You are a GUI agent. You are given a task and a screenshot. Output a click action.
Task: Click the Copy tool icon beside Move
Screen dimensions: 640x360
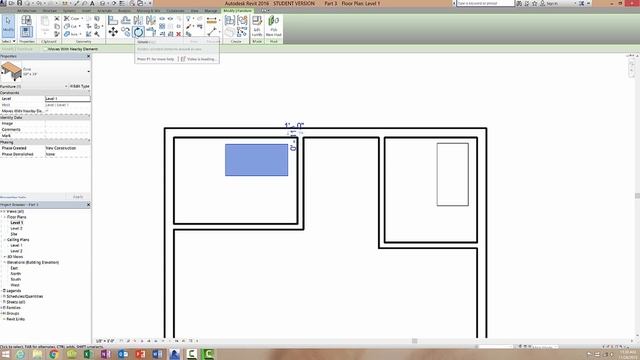(125, 32)
